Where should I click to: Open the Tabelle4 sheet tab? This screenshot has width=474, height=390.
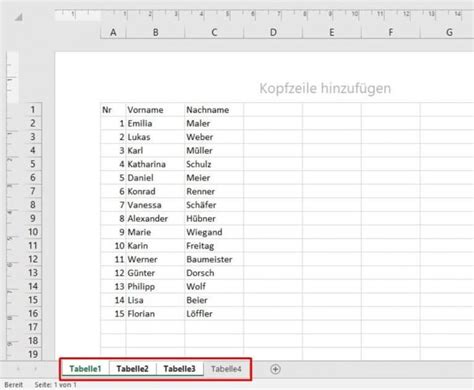(x=226, y=369)
